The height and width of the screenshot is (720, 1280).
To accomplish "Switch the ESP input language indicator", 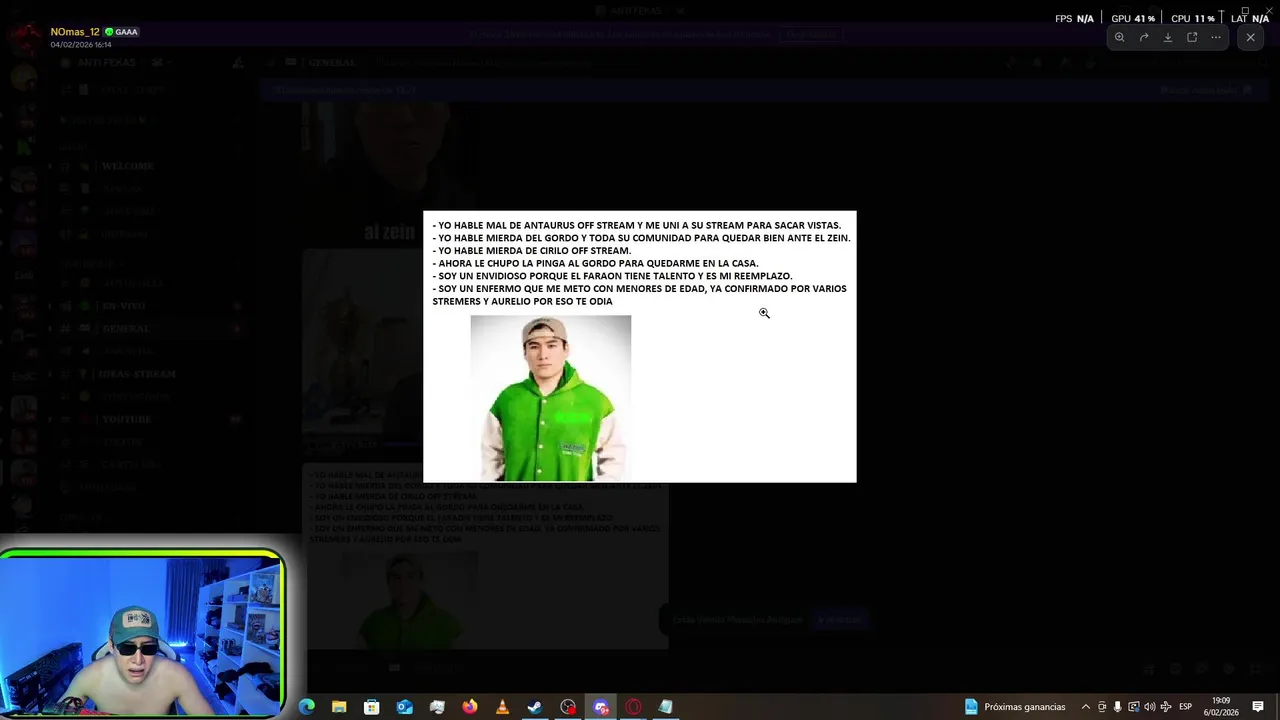I will [x=1186, y=707].
